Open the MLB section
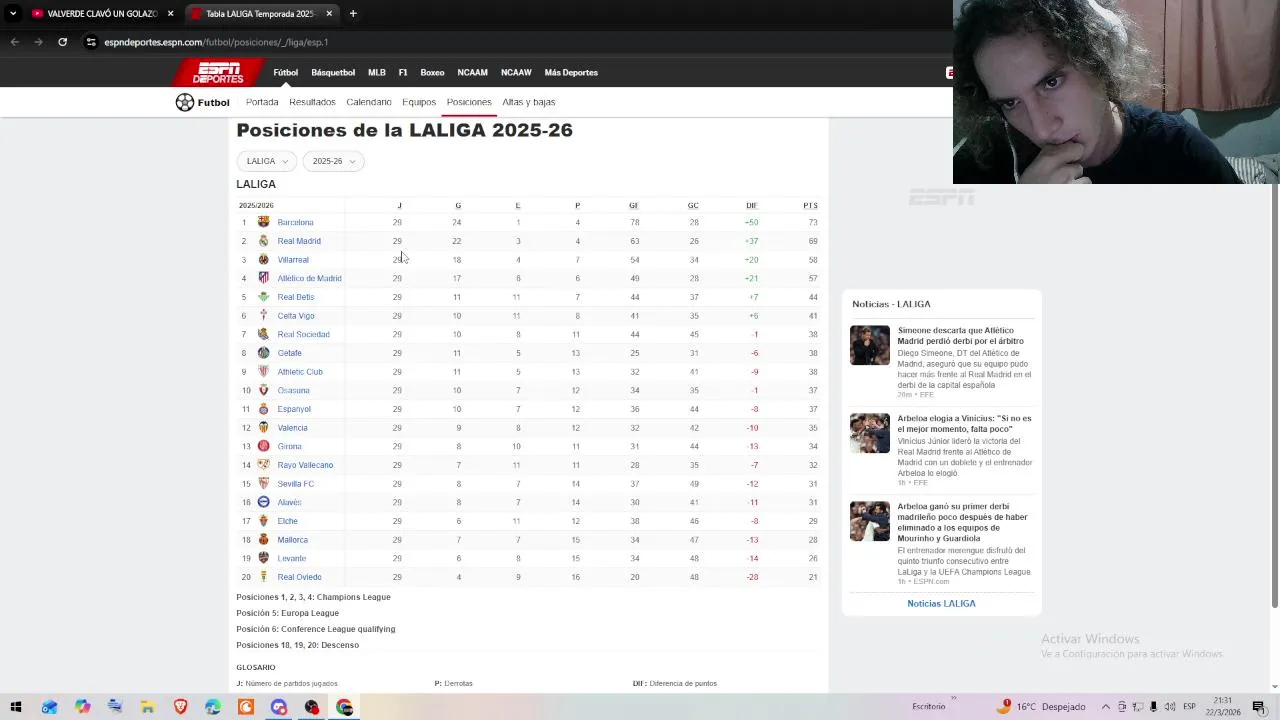 pyautogui.click(x=377, y=72)
